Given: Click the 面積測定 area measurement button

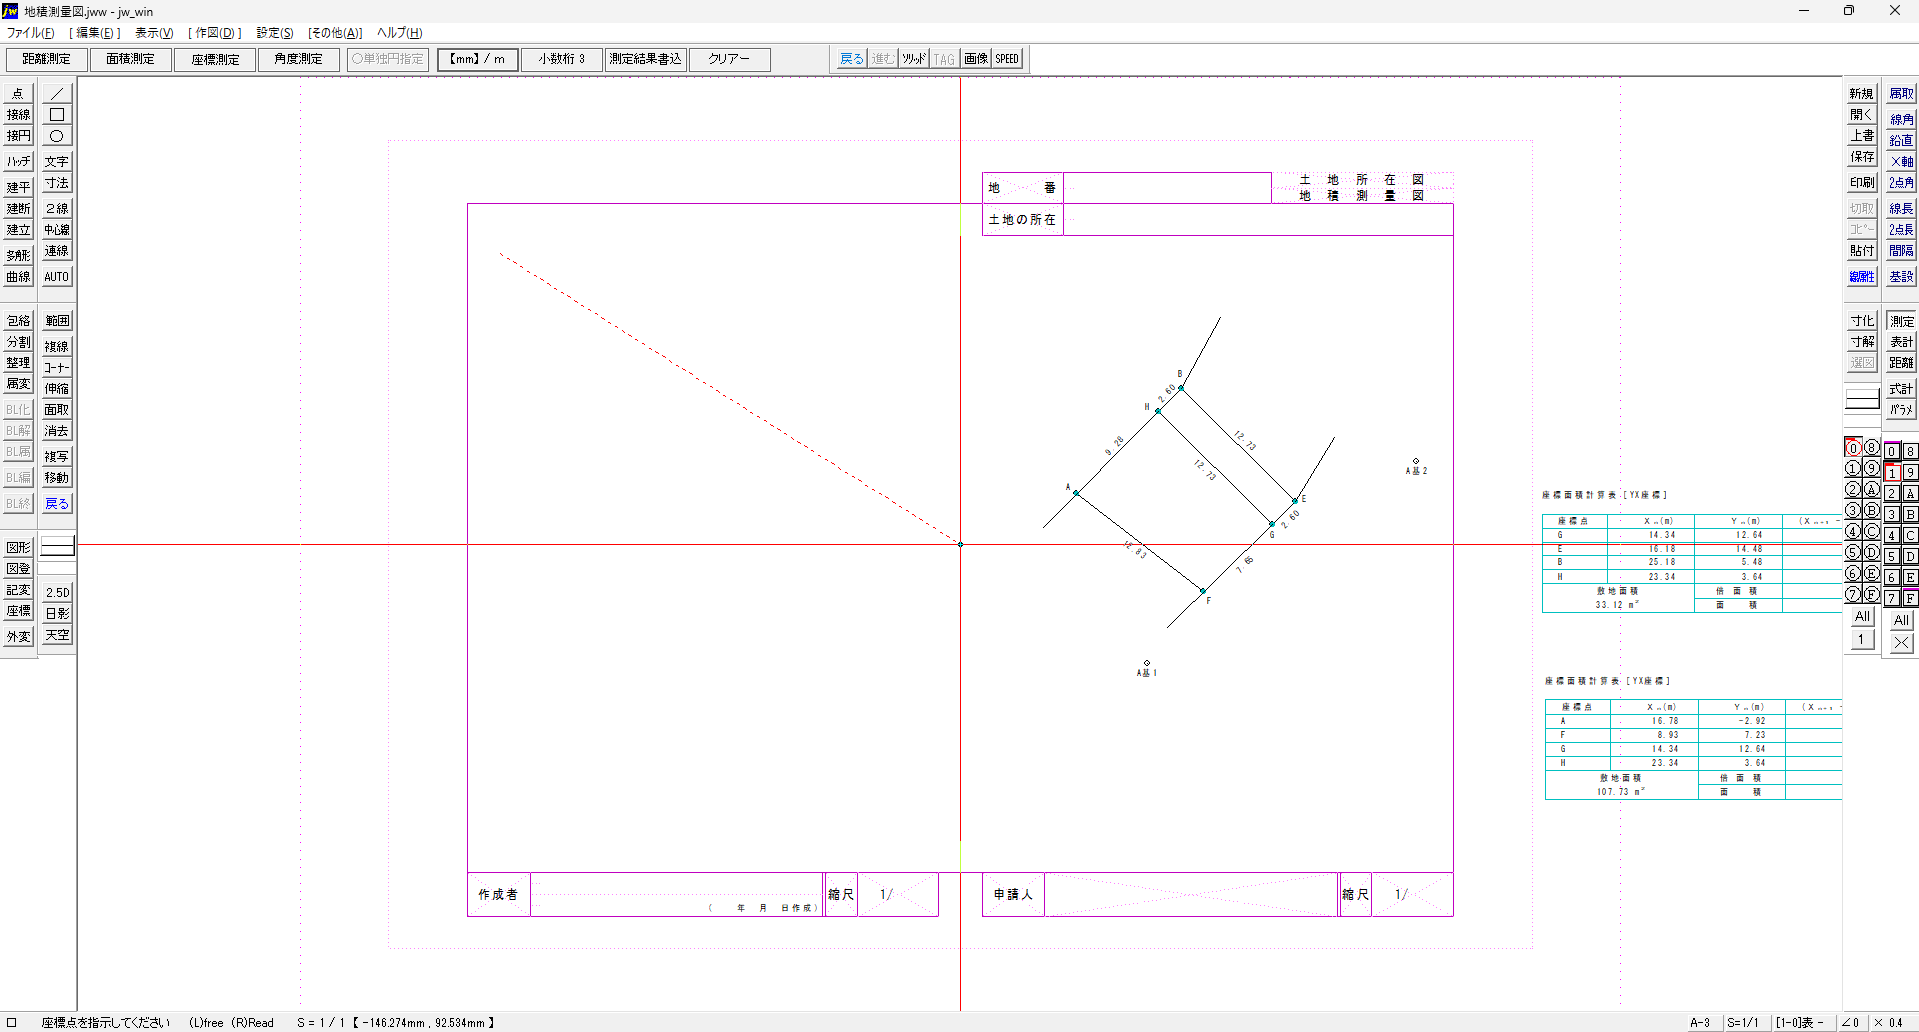Looking at the screenshot, I should click(x=130, y=59).
